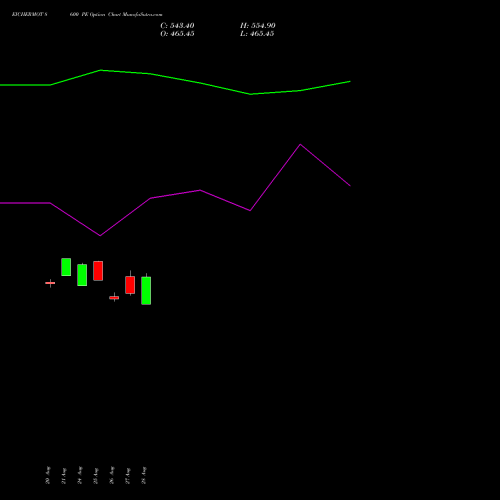Click the green 21 Aug candlestick
This screenshot has height=500, width=500.
[66, 267]
